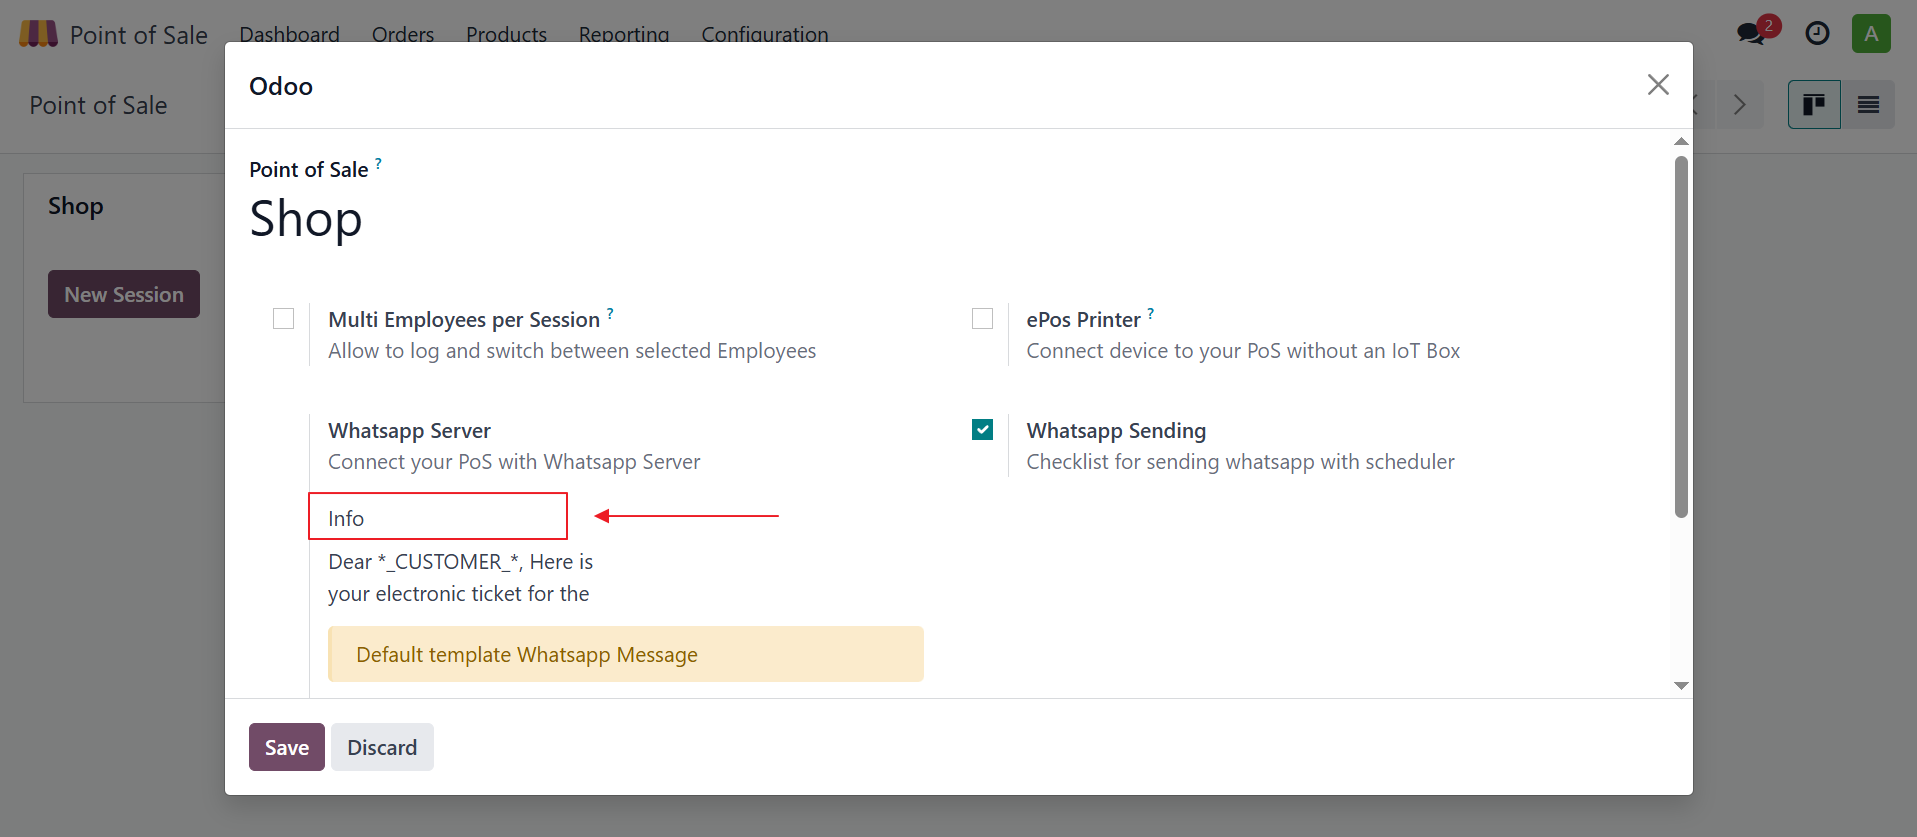Enable the ePos Printer checkbox

(983, 319)
